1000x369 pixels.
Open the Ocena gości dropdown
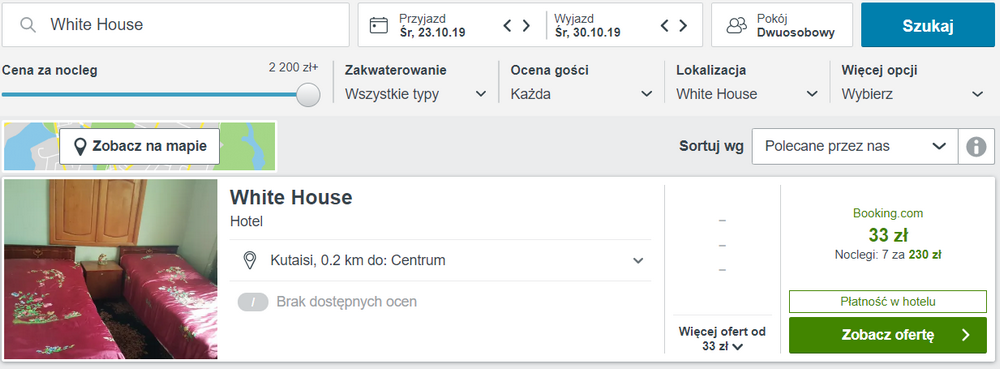[x=582, y=94]
